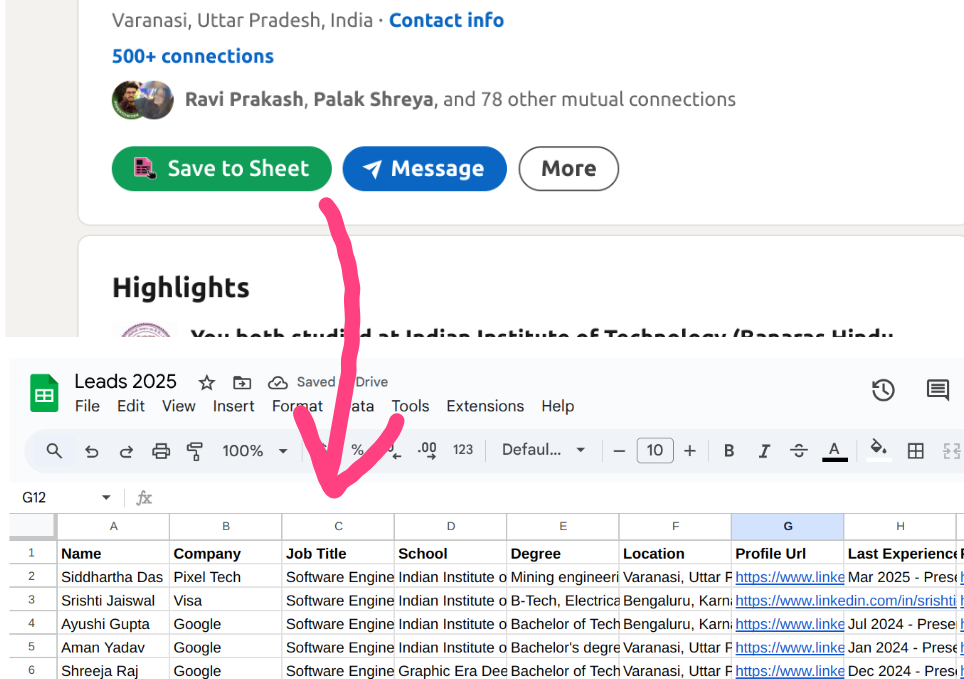Screen dimensions: 964x679
Task: Open the Format menu
Action: 297,406
